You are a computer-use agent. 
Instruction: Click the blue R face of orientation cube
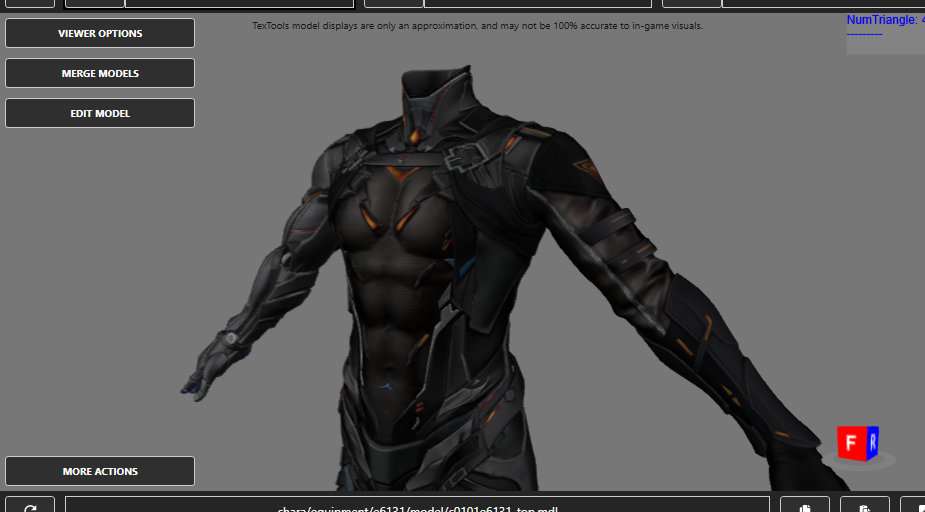coord(872,442)
